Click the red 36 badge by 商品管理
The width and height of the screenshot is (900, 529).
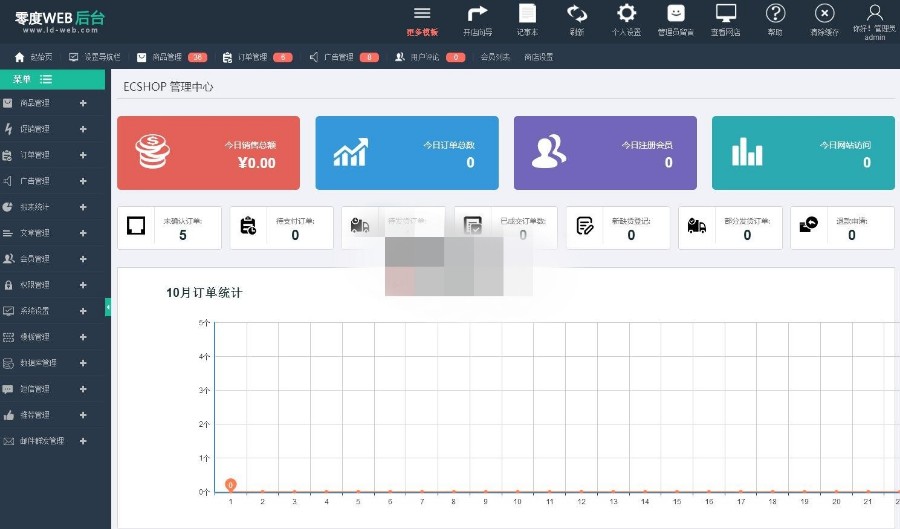pos(197,57)
